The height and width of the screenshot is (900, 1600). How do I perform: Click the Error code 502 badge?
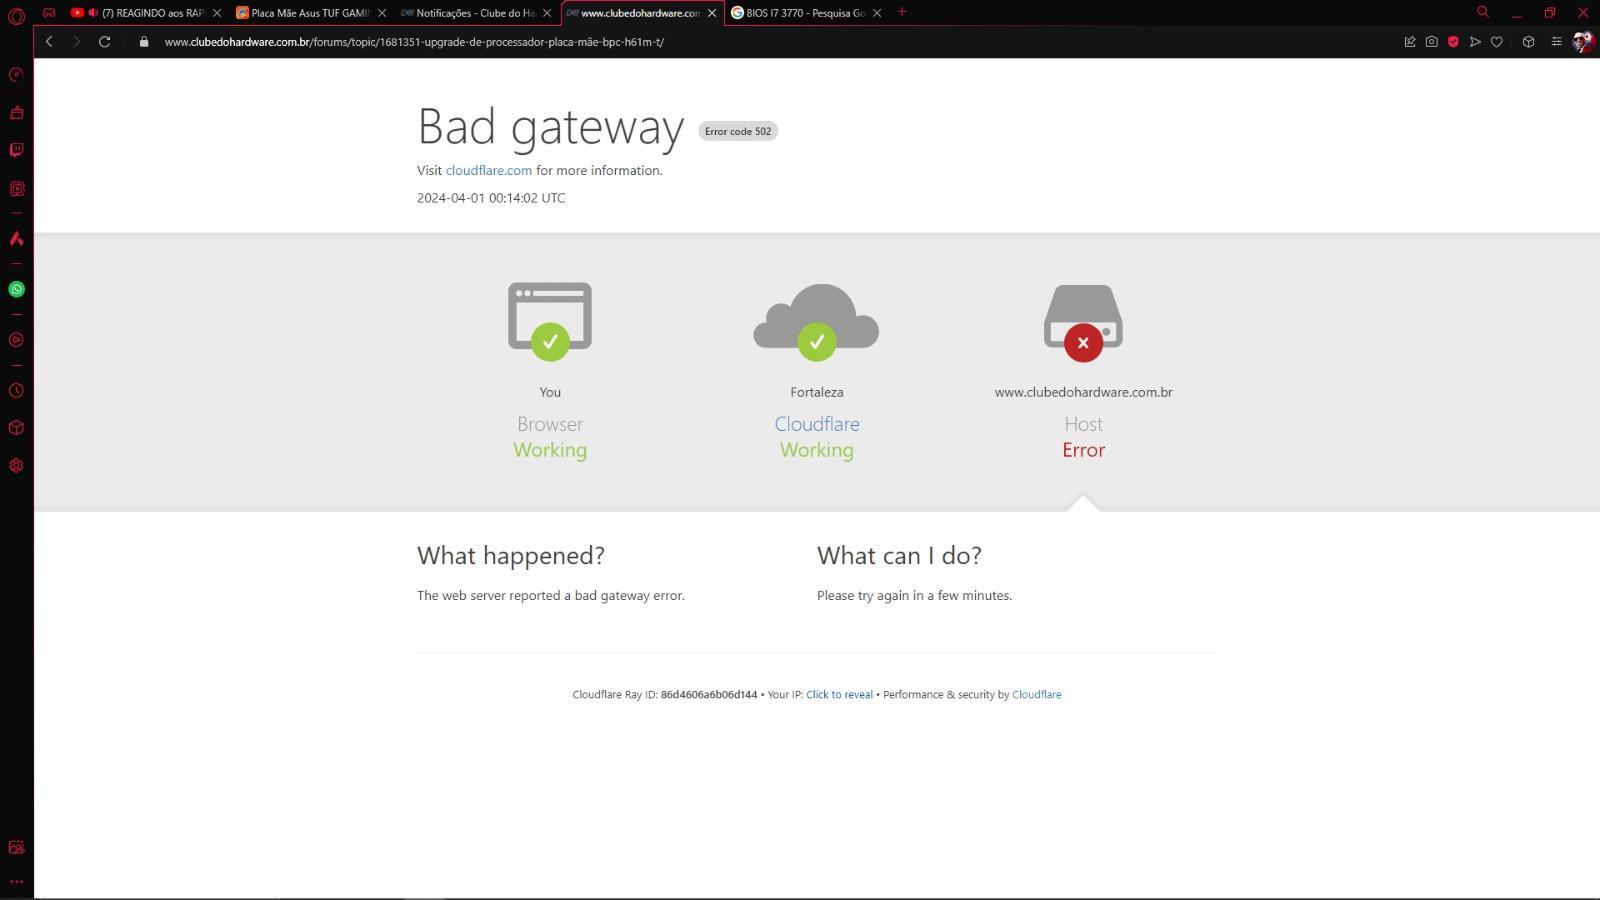tap(738, 131)
